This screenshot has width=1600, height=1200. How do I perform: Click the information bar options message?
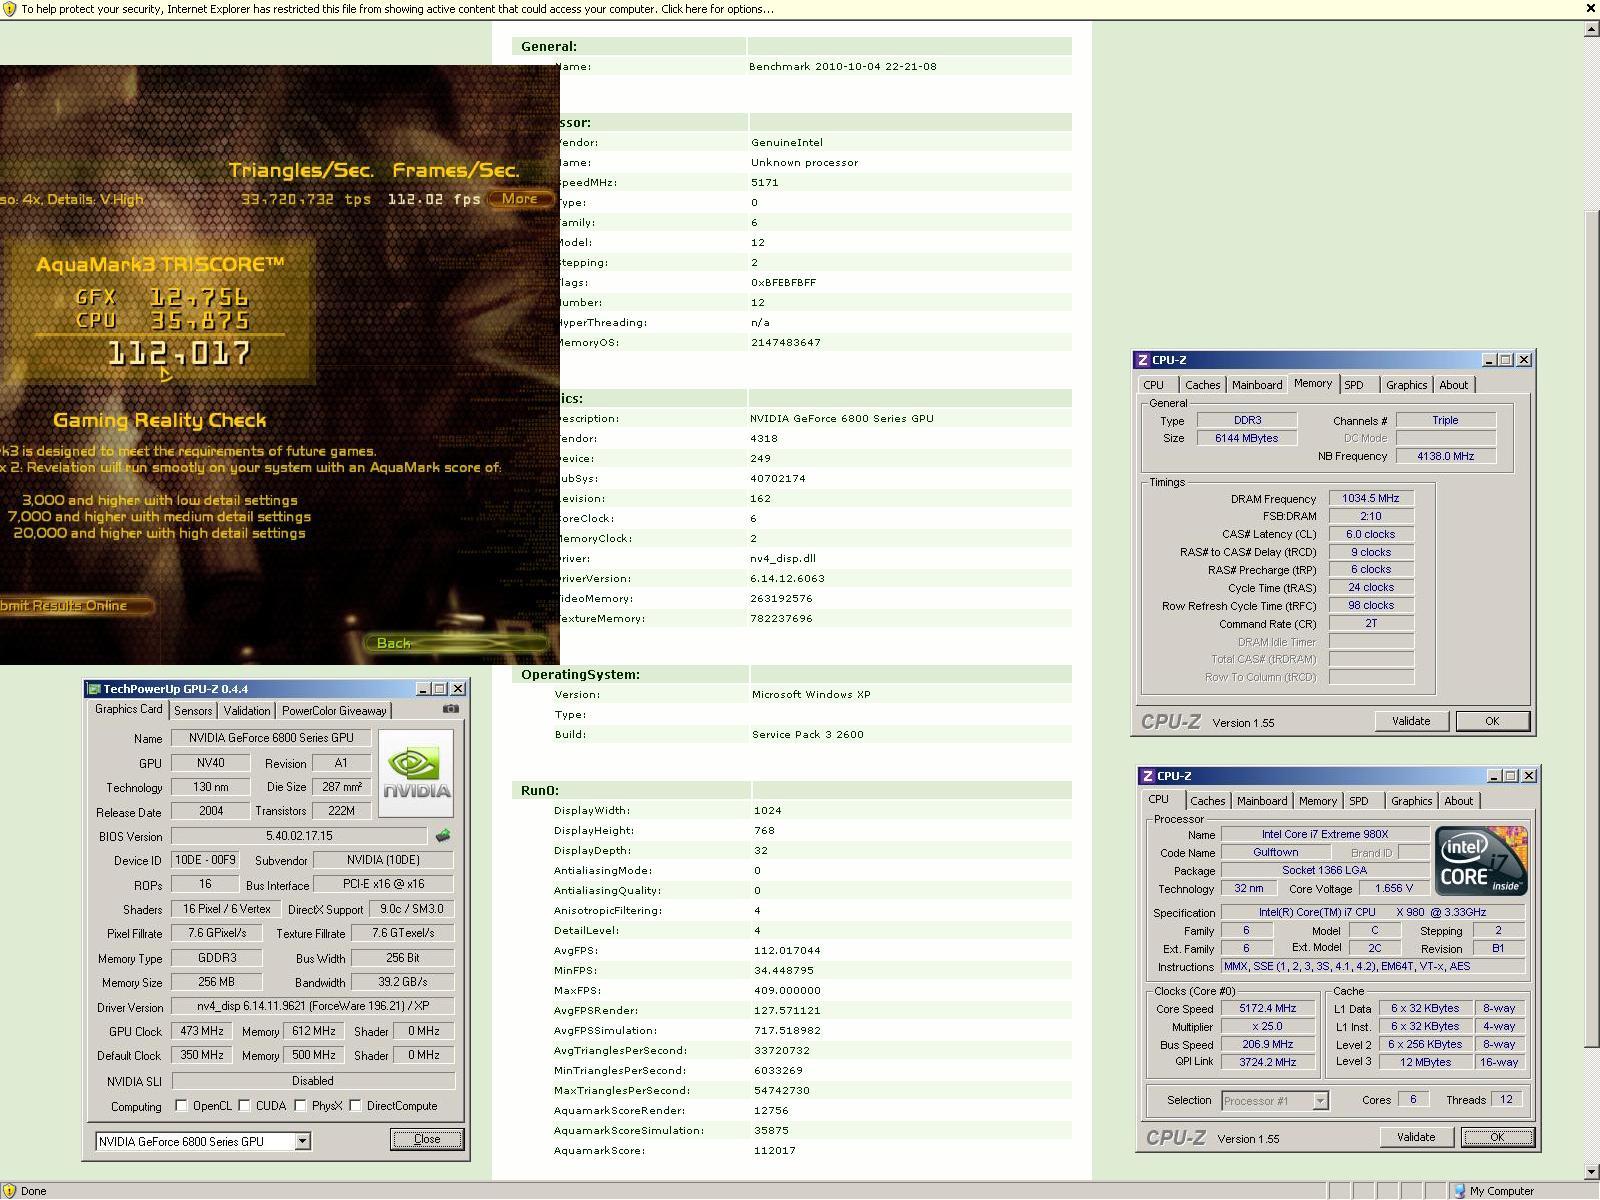(397, 9)
